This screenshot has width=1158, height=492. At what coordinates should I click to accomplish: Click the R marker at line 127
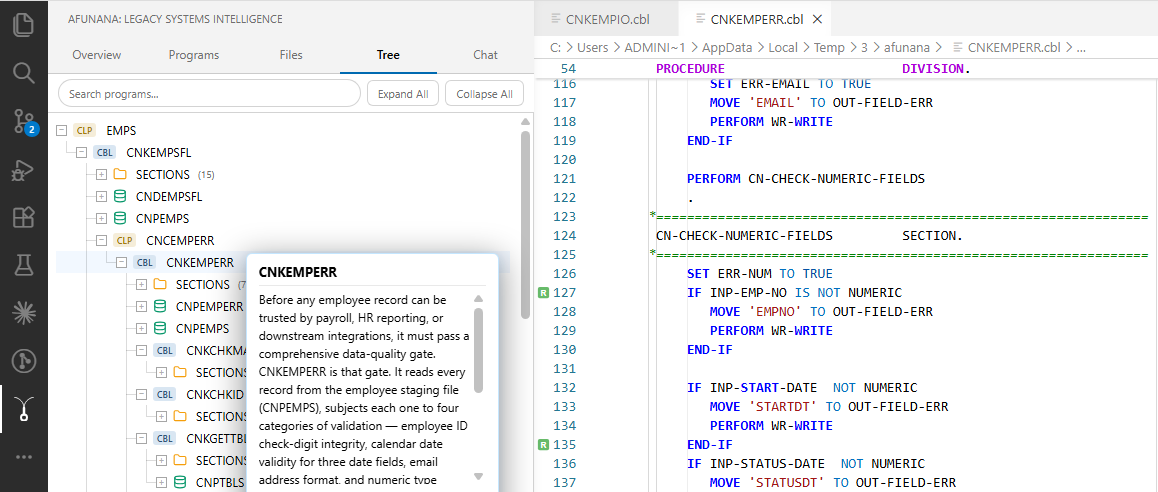point(544,293)
